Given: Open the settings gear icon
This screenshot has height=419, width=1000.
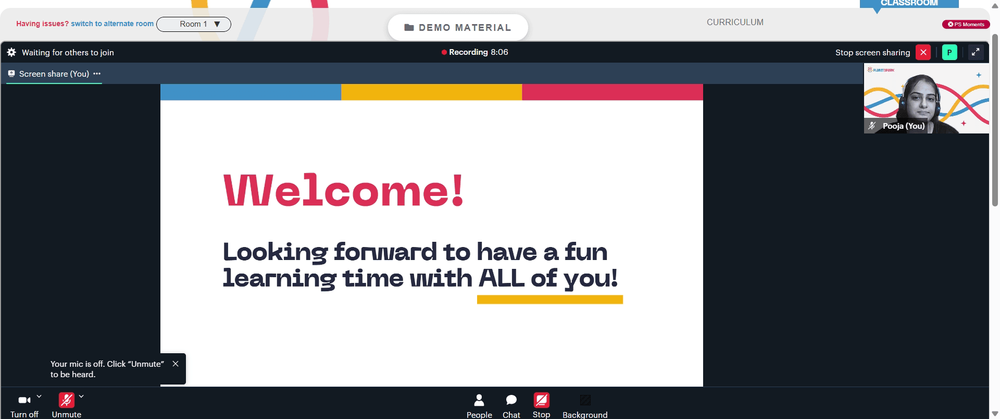Looking at the screenshot, I should click(x=11, y=52).
